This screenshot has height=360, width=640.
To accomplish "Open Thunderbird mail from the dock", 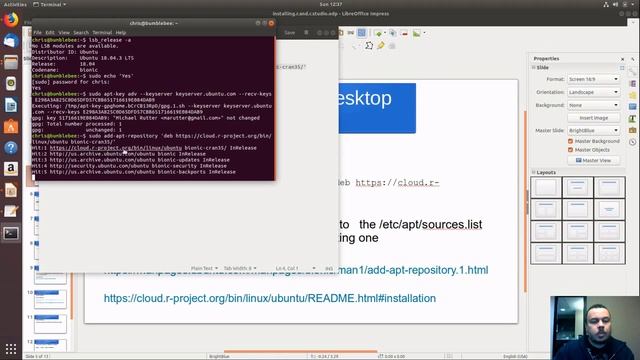I will (x=11, y=41).
